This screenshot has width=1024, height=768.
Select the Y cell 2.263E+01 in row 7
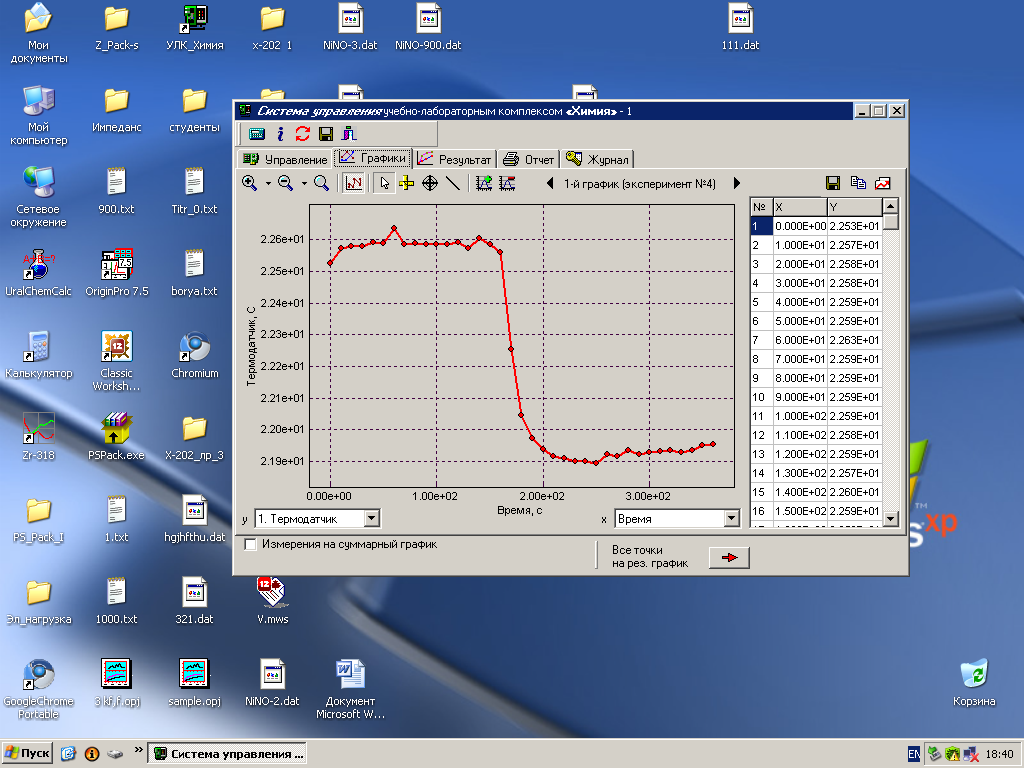click(x=855, y=340)
